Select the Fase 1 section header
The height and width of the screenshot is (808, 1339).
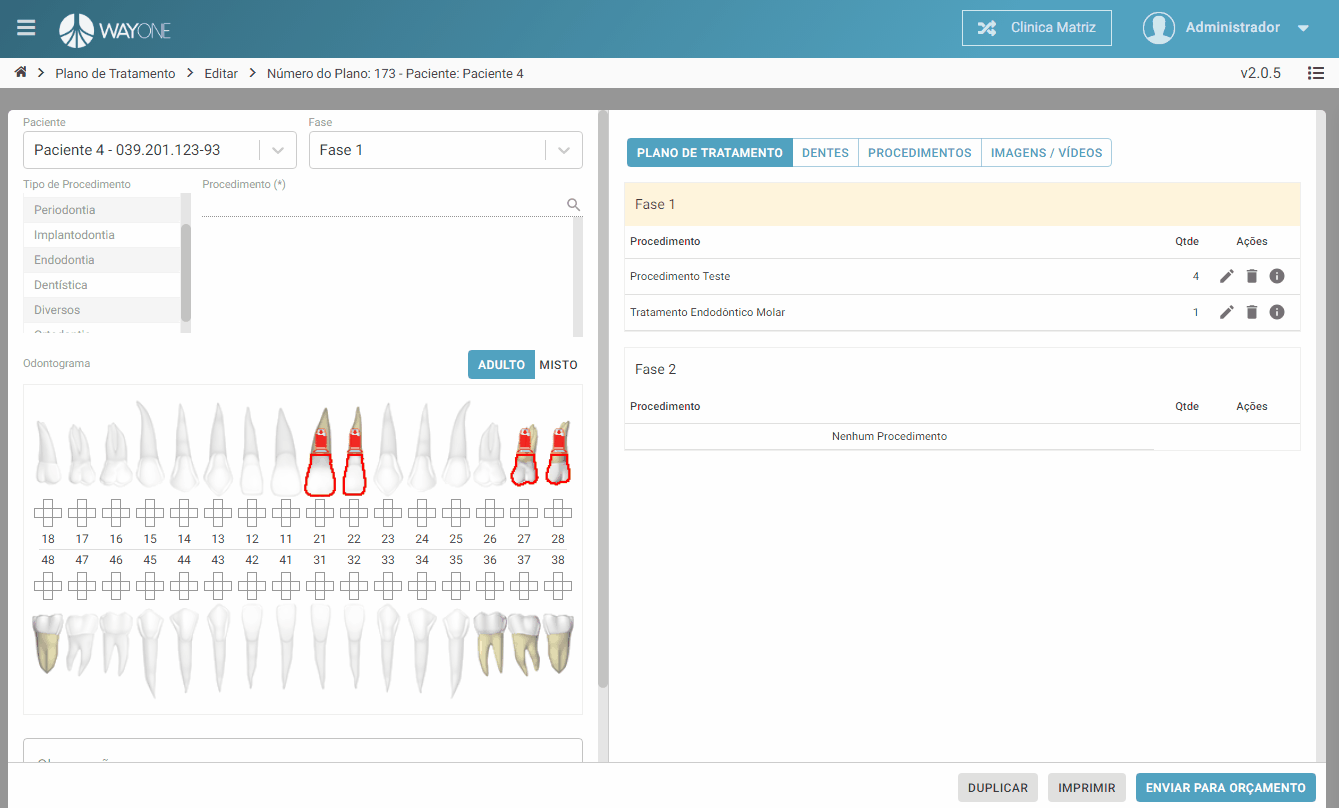pyautogui.click(x=962, y=204)
